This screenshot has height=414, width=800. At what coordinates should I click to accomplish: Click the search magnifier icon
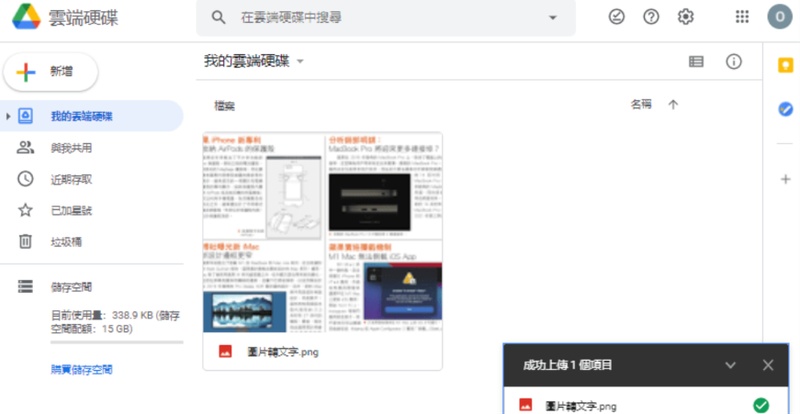coord(218,18)
